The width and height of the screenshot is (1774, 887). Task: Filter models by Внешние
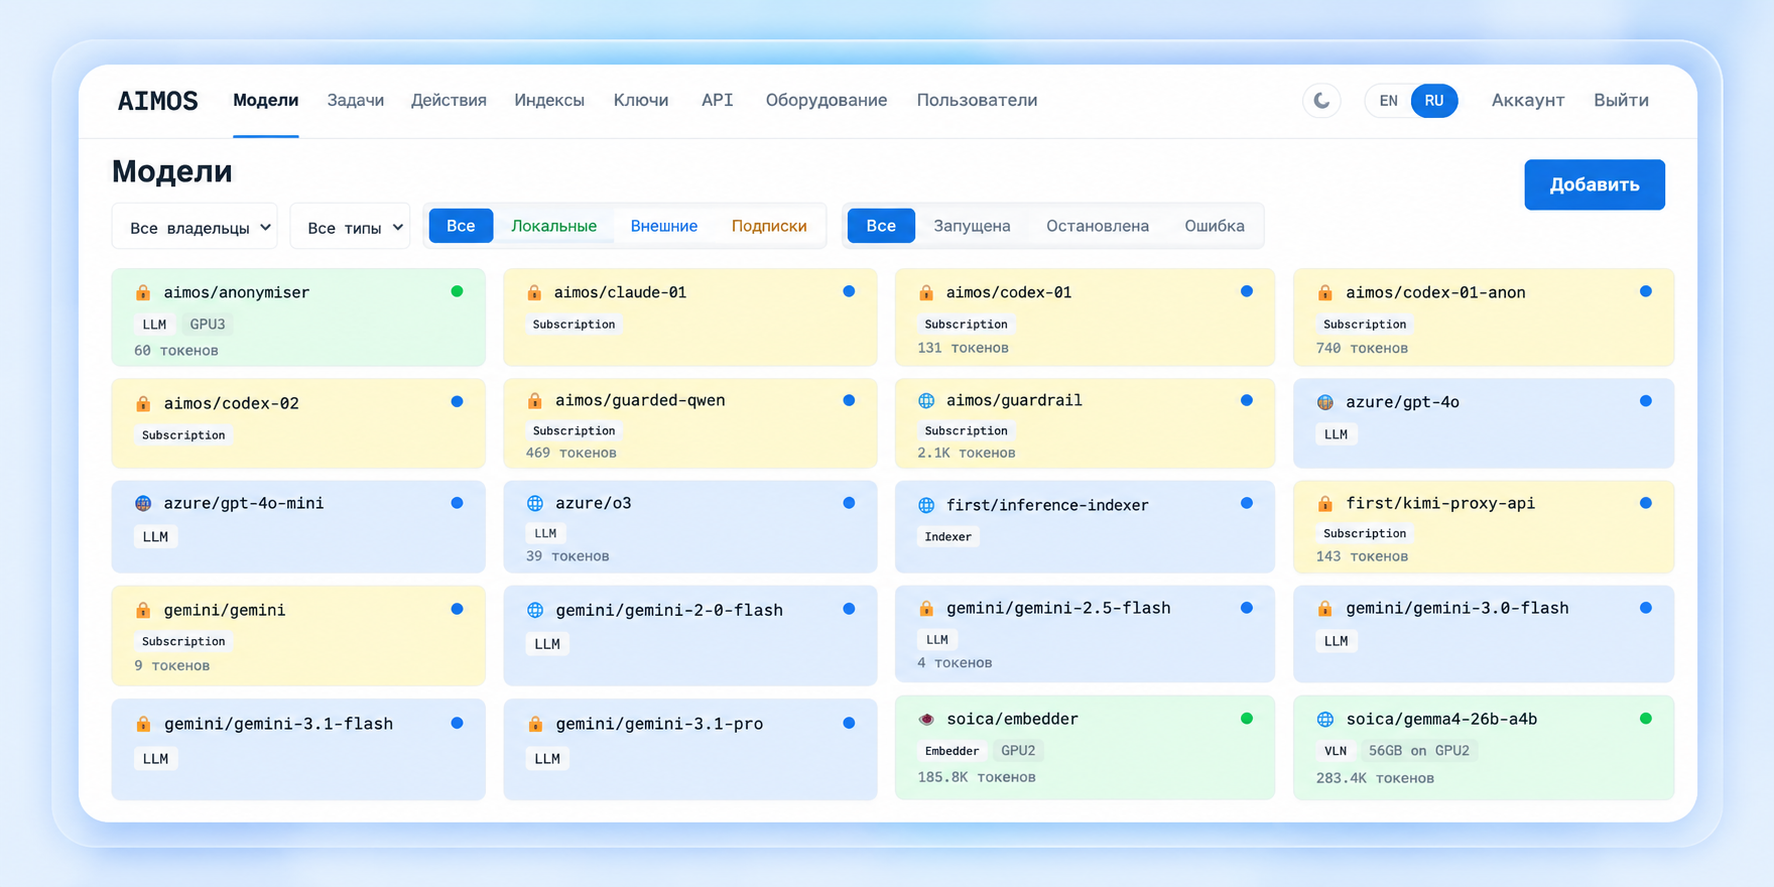click(x=664, y=226)
